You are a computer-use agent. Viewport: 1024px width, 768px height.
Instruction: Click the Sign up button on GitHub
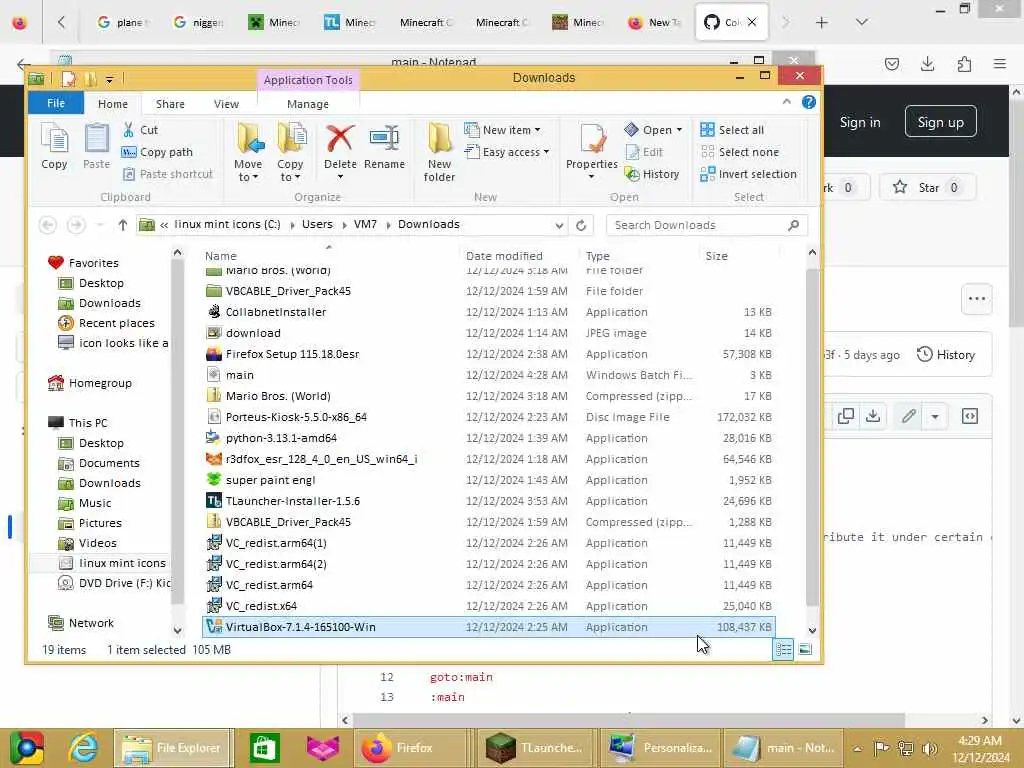(x=940, y=121)
